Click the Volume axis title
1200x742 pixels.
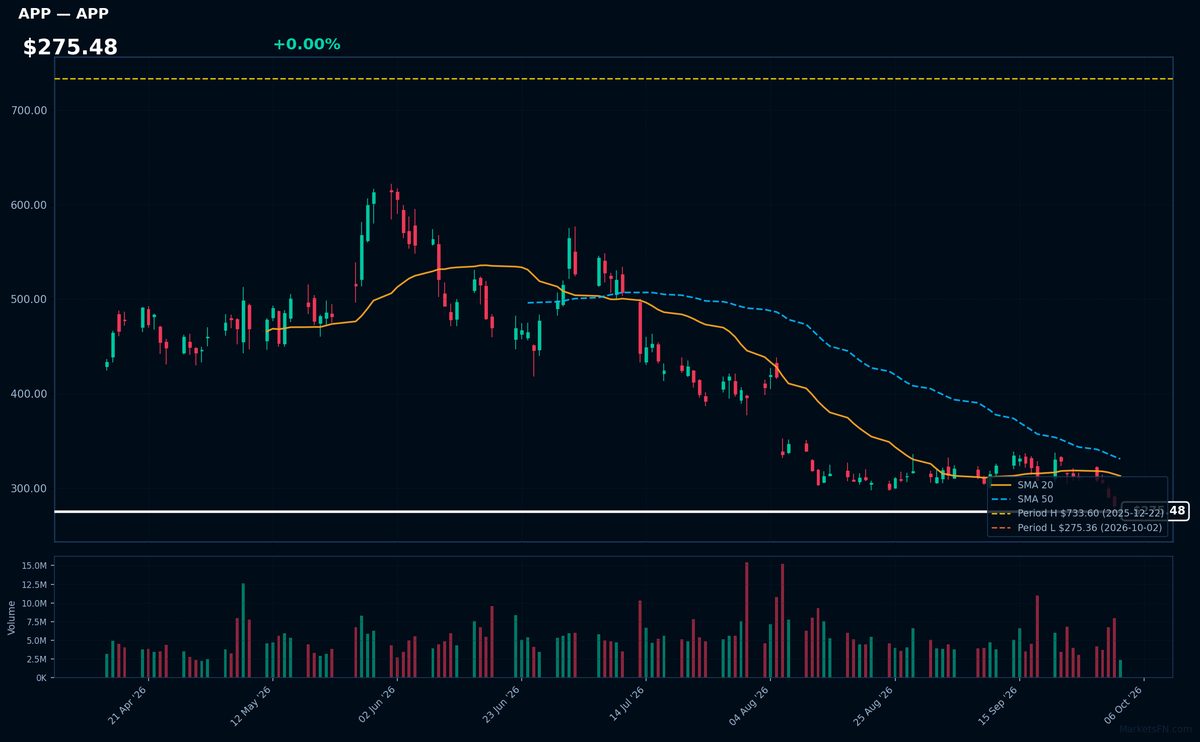click(12, 618)
